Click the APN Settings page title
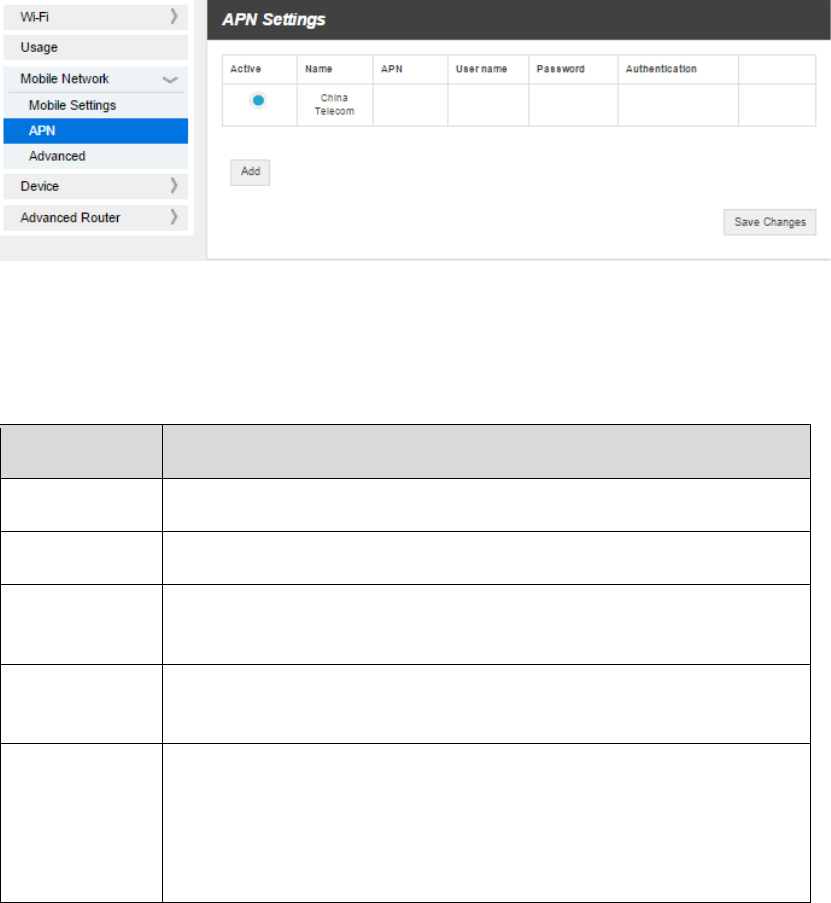831x903 pixels. pyautogui.click(x=274, y=20)
